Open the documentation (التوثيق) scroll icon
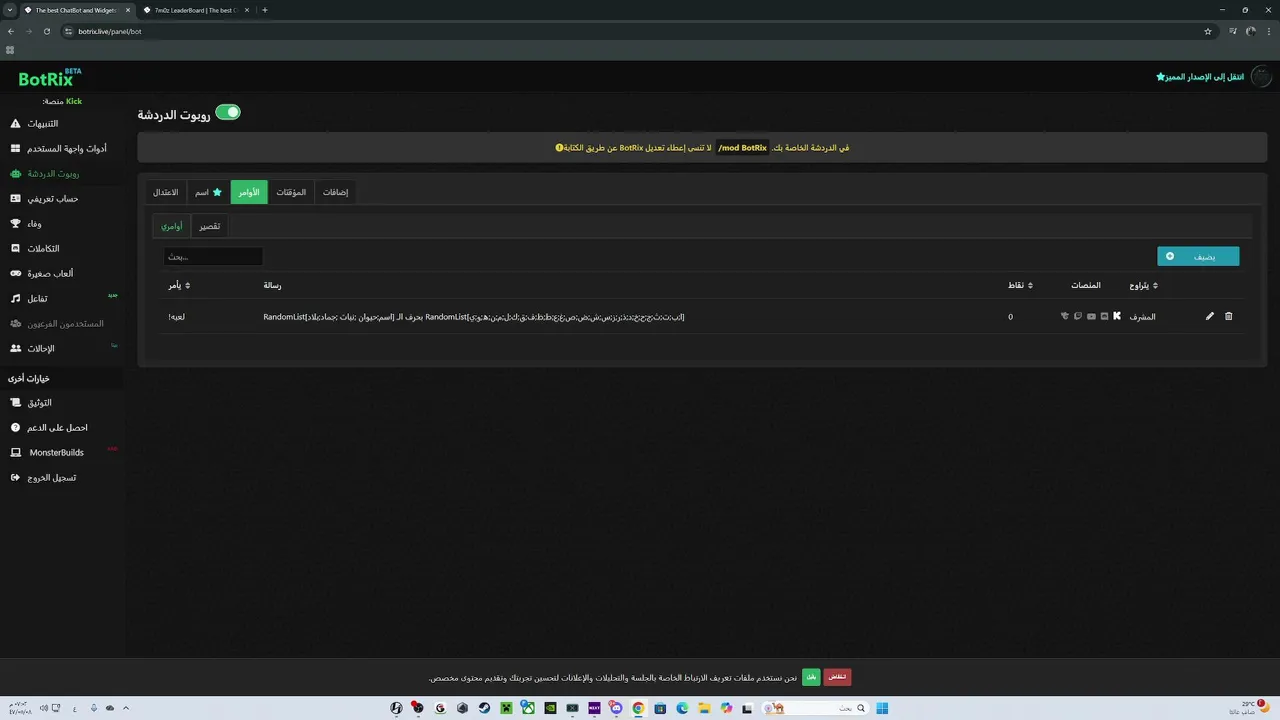Image resolution: width=1280 pixels, height=720 pixels. [x=15, y=403]
